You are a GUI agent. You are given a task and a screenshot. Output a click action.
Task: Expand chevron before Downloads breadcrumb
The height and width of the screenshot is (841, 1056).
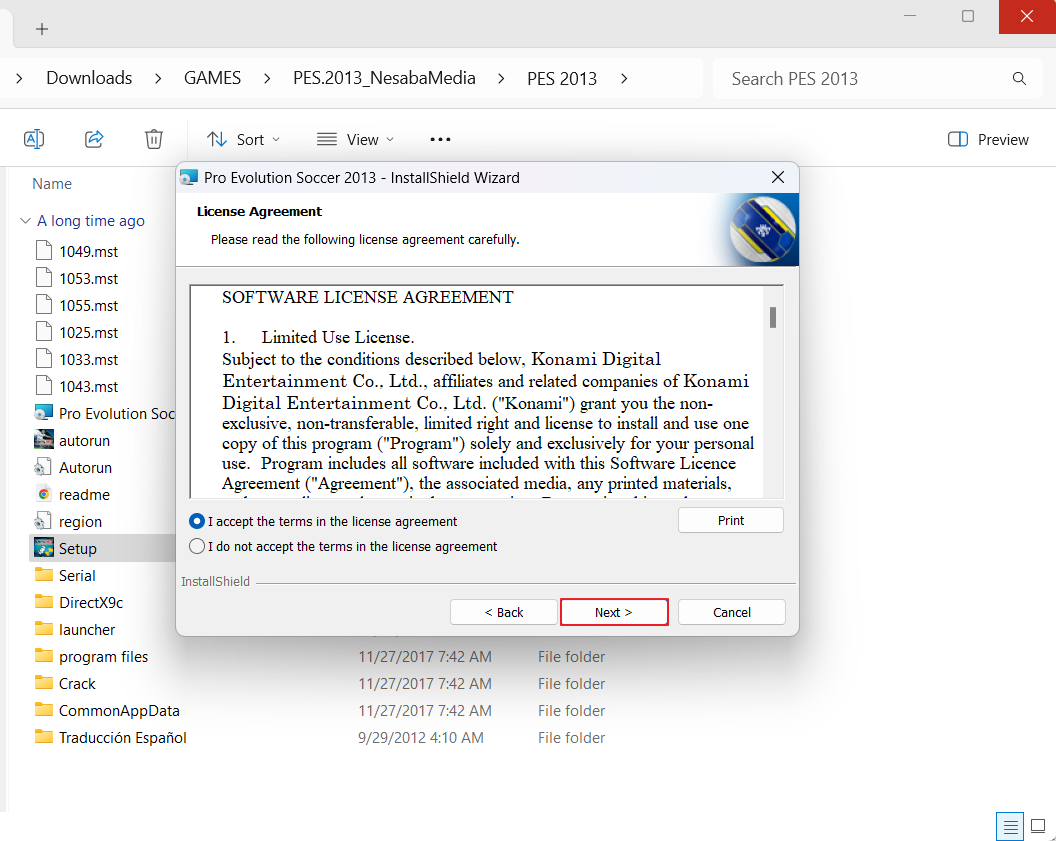(19, 79)
